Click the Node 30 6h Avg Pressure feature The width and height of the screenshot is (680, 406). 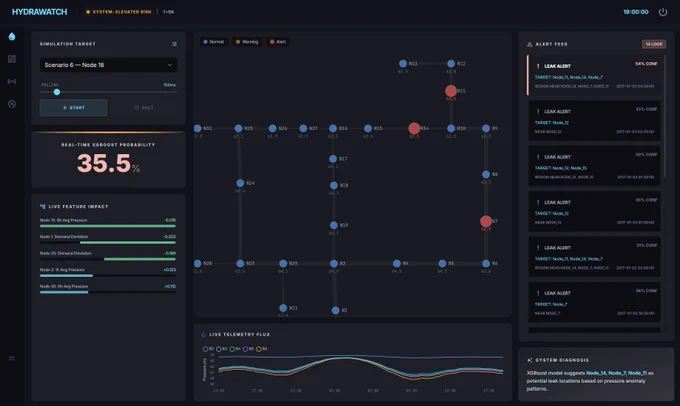point(108,289)
